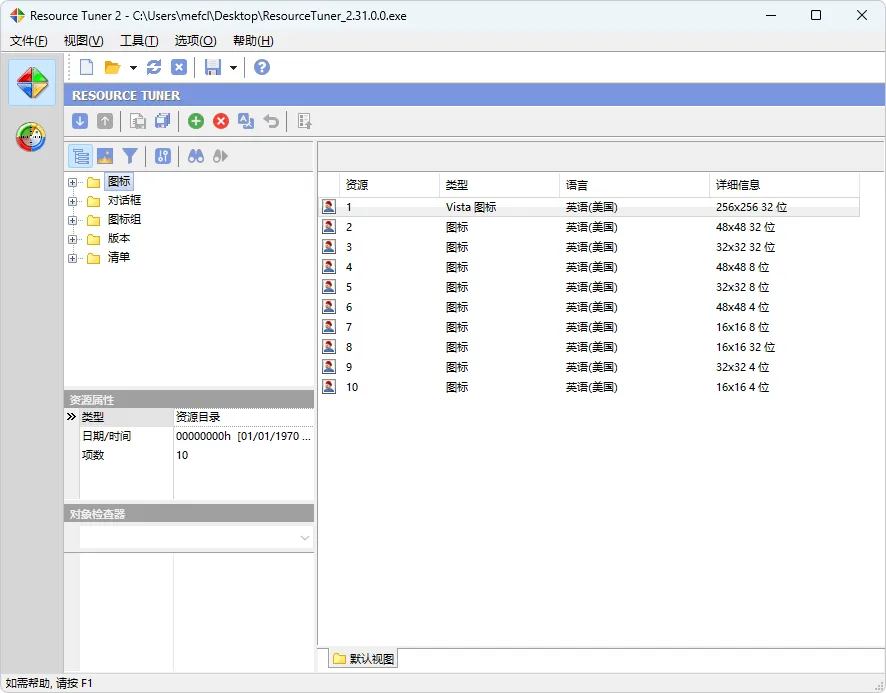This screenshot has height=693, width=886.
Task: Open the 视图(V) menu
Action: (84, 41)
